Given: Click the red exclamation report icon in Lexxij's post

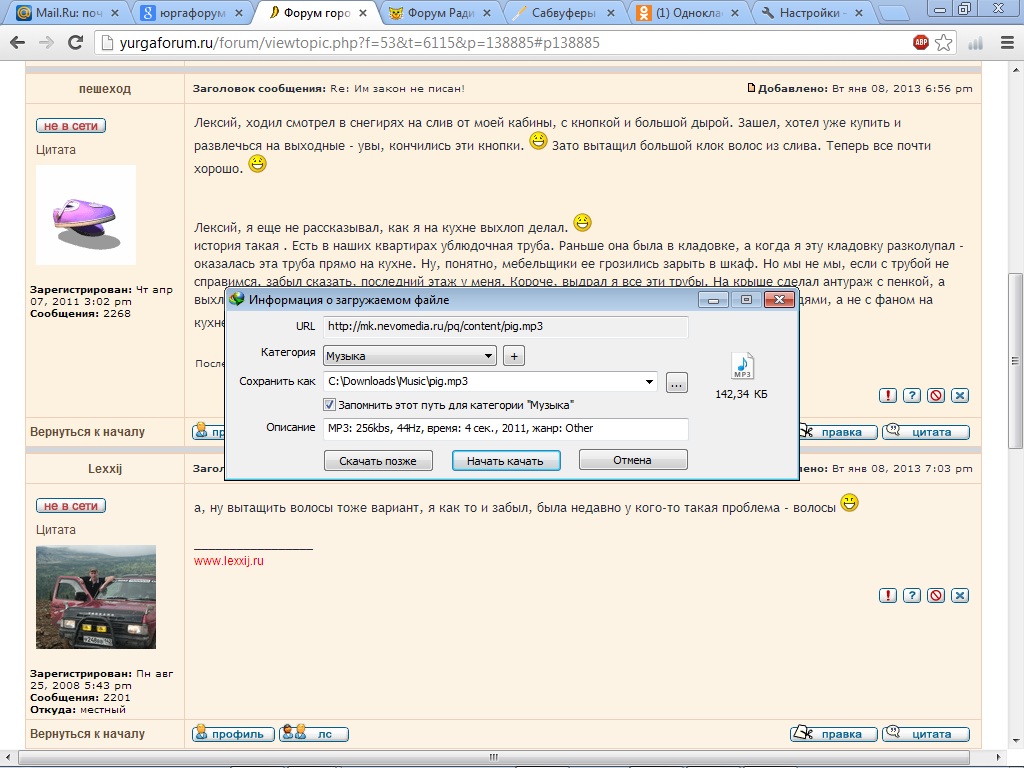Looking at the screenshot, I should pyautogui.click(x=888, y=595).
